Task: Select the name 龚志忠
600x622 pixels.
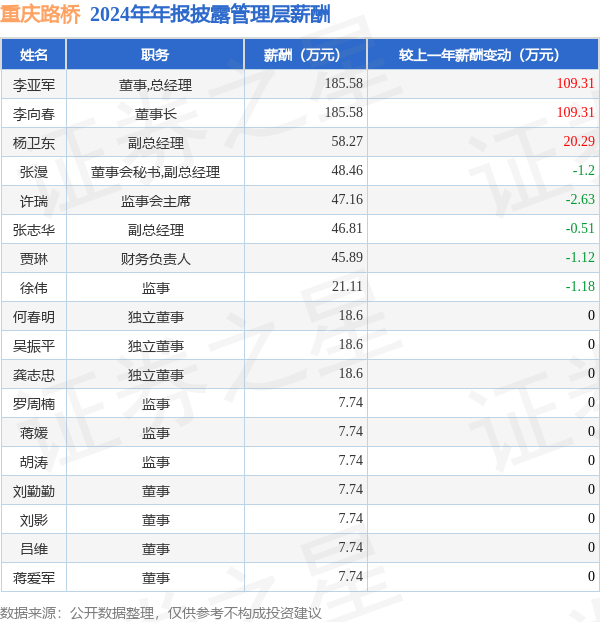Action: pos(34,375)
